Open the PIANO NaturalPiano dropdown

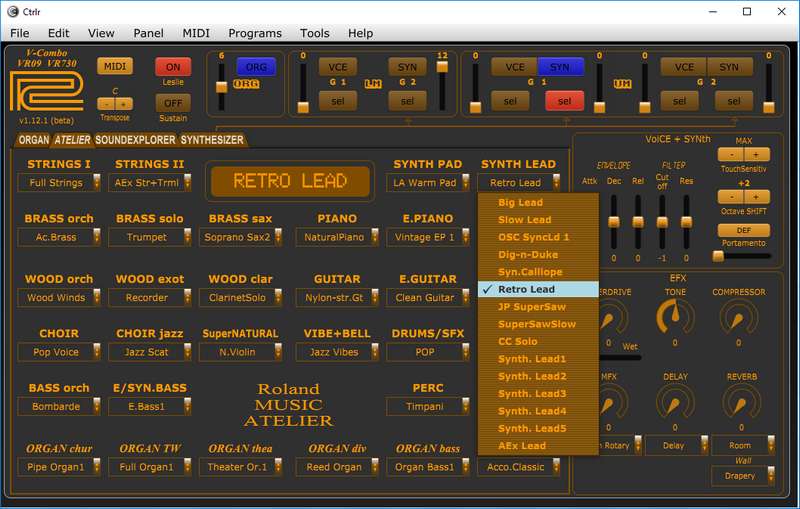pyautogui.click(x=337, y=237)
